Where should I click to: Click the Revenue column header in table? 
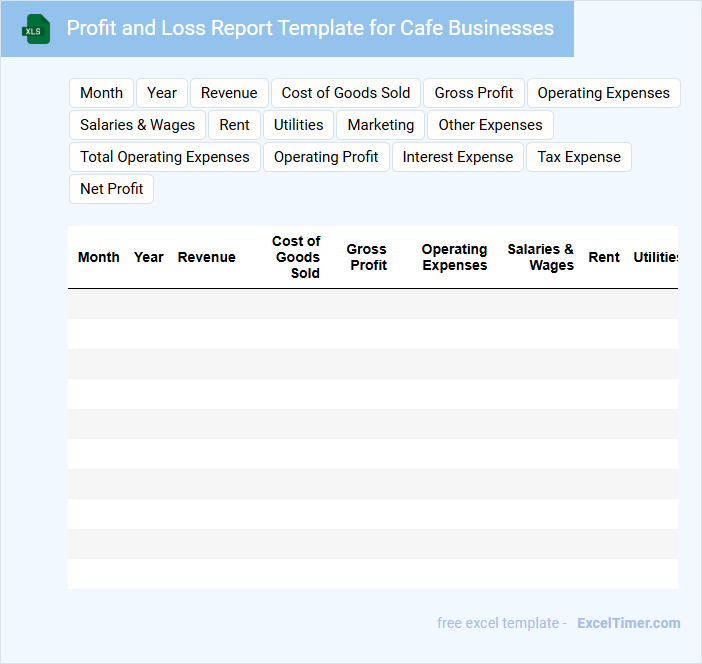click(206, 257)
